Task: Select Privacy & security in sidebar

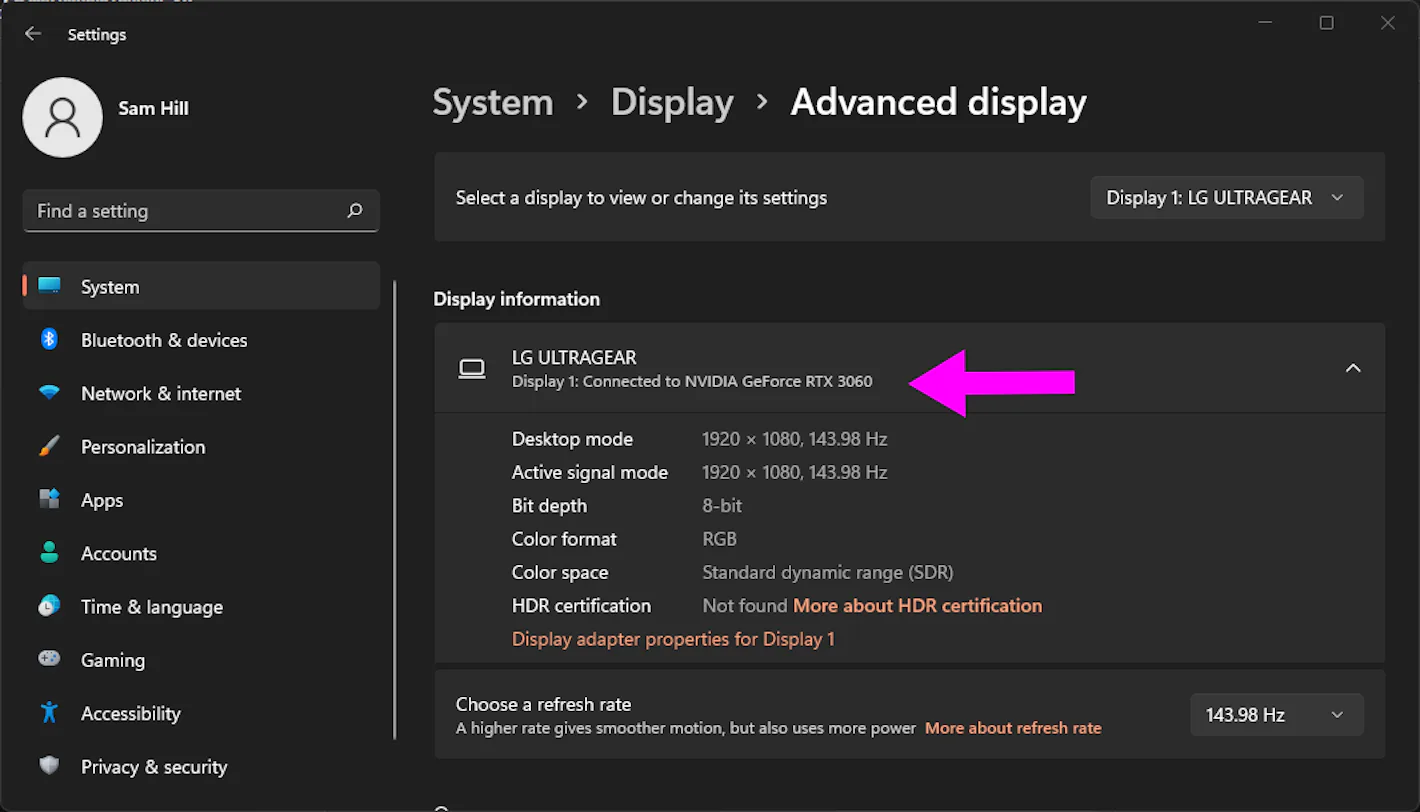Action: click(201, 767)
